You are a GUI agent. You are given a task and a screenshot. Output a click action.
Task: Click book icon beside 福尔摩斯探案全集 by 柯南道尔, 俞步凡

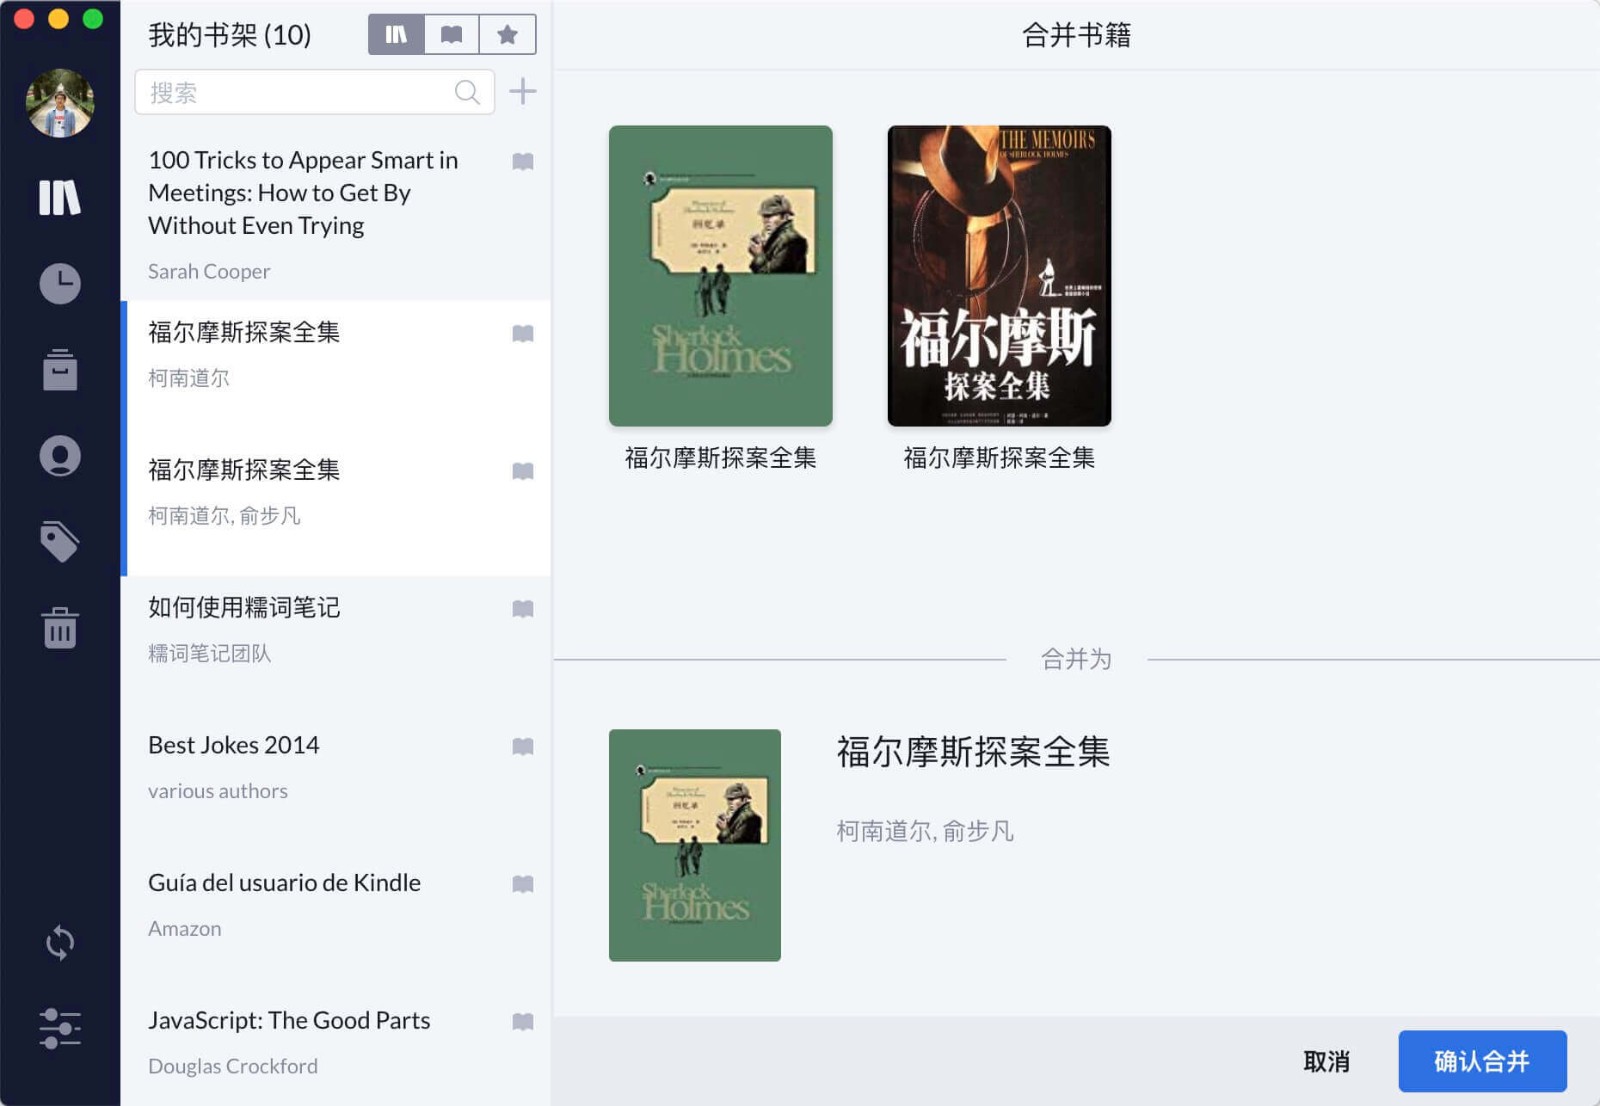tap(523, 471)
